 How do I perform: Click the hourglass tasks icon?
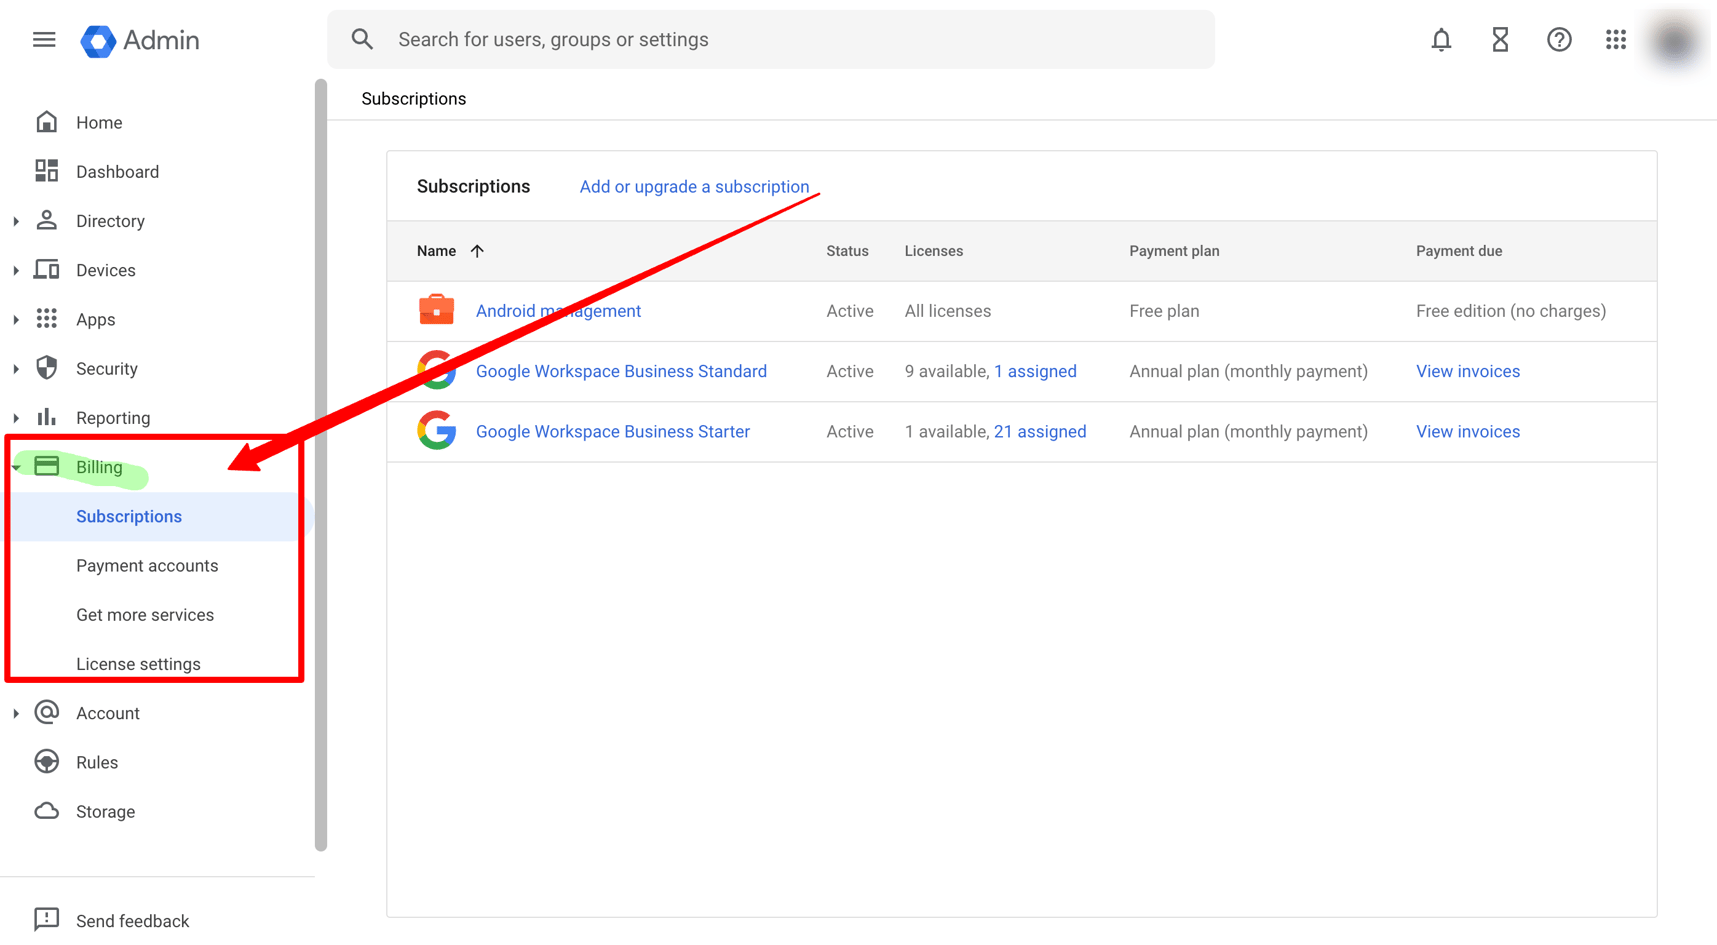coord(1499,39)
